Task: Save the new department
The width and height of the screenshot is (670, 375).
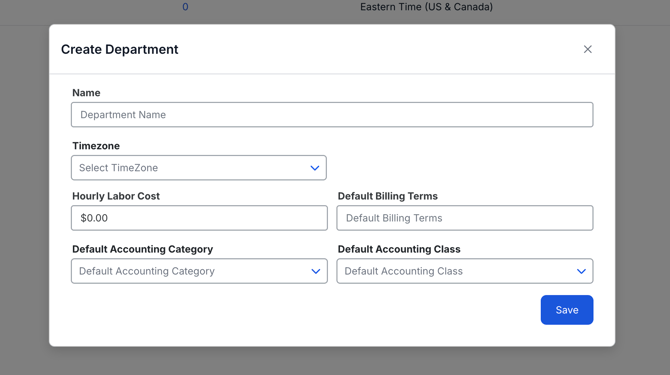Action: click(567, 310)
